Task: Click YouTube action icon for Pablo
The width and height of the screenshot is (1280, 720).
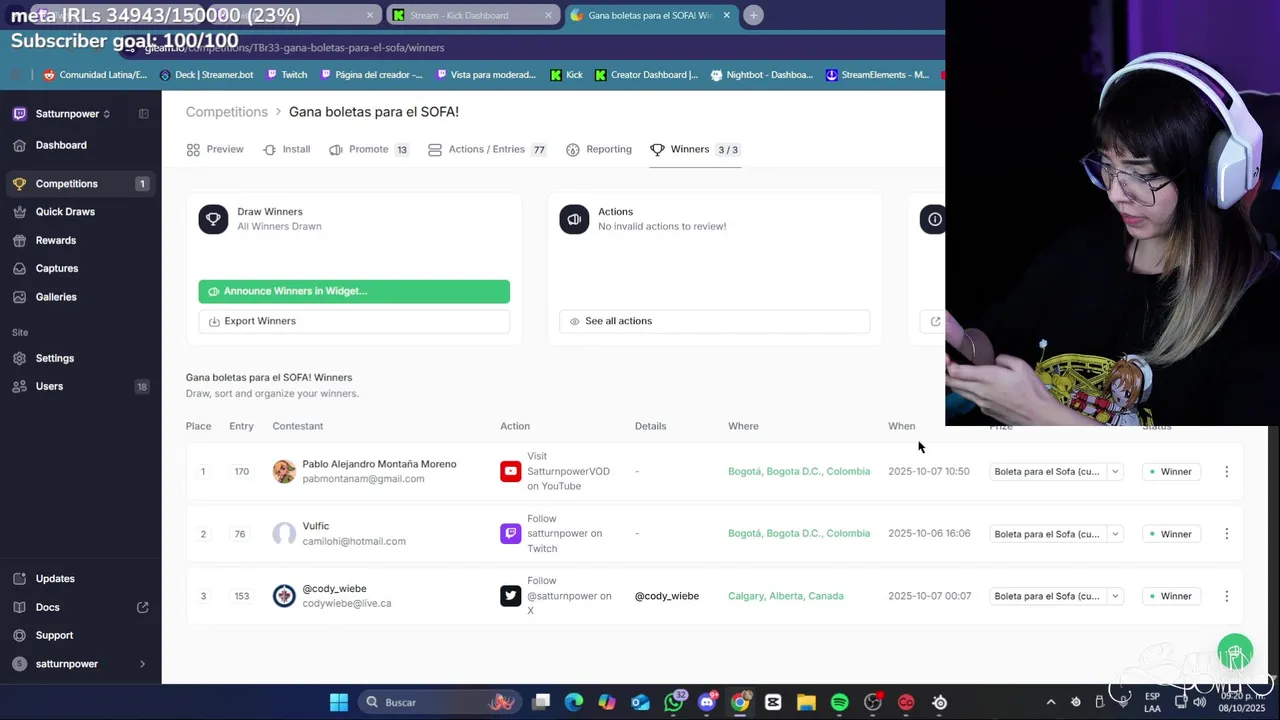Action: tap(511, 471)
